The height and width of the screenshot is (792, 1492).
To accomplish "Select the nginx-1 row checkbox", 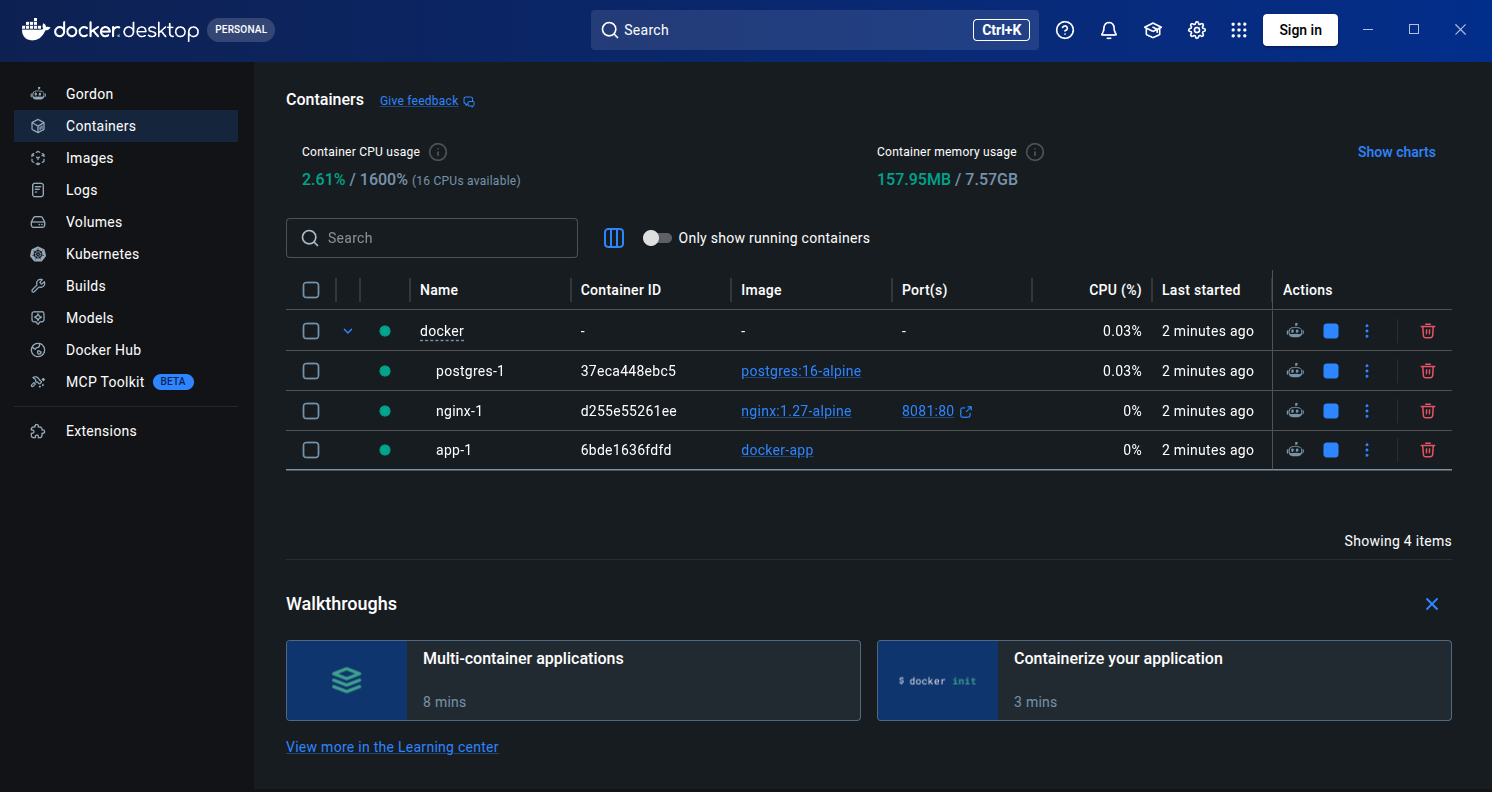I will pos(311,411).
